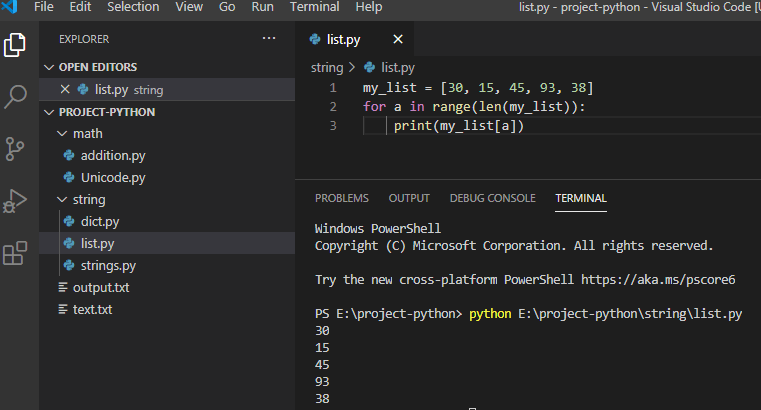Open Unicode.py in the file tree
The image size is (761, 410).
click(113, 178)
